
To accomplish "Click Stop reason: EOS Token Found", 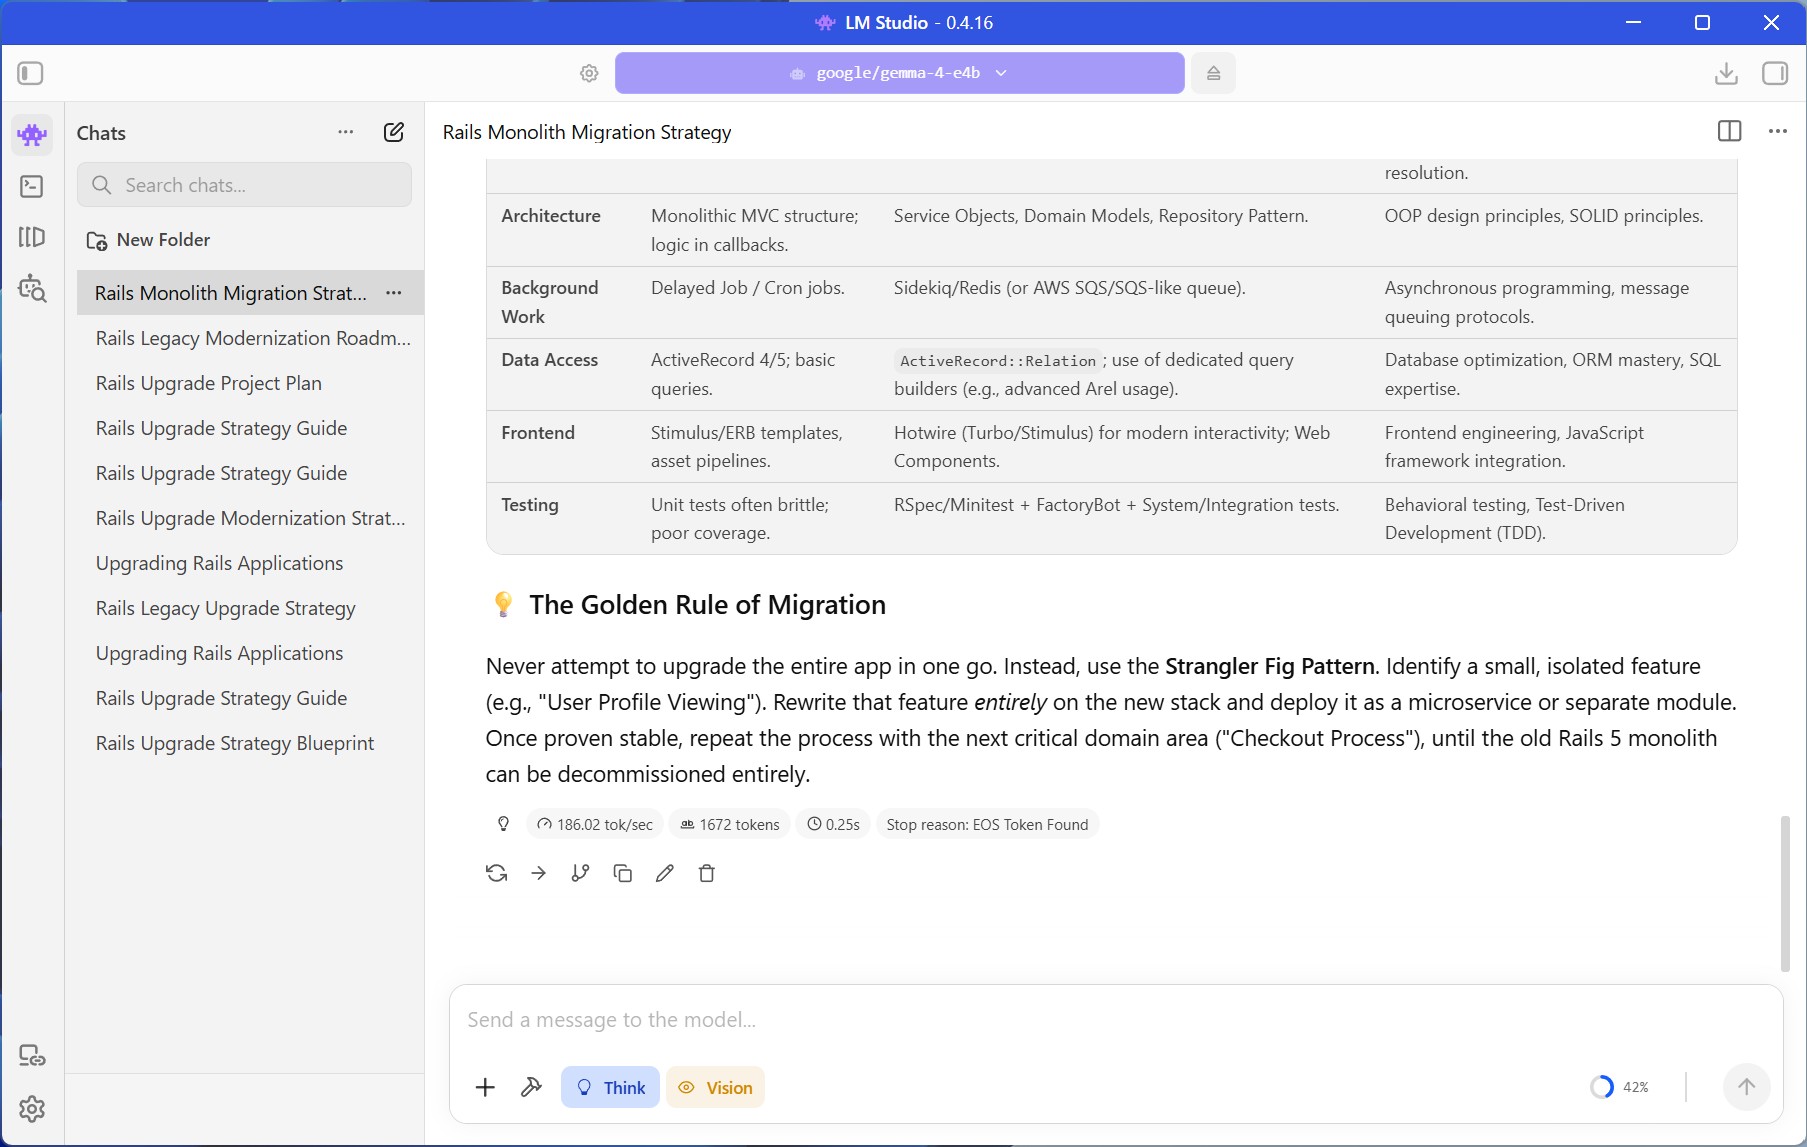I will click(987, 824).
